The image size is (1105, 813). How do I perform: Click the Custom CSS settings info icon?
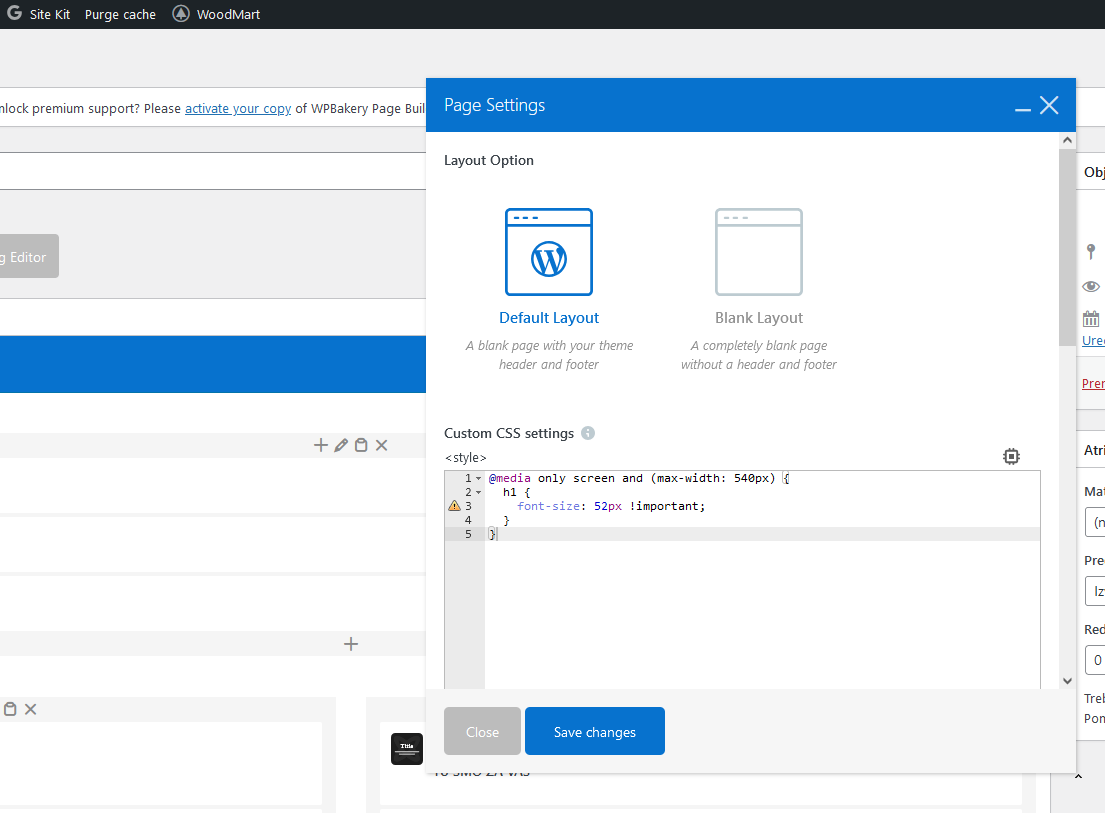(x=588, y=433)
